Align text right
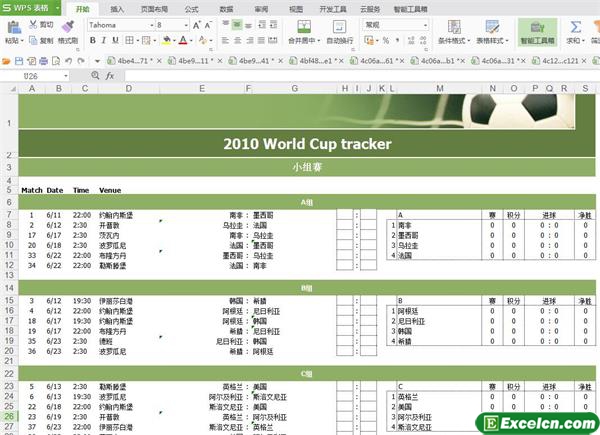Screen dimensions: 600x435 [249, 40]
